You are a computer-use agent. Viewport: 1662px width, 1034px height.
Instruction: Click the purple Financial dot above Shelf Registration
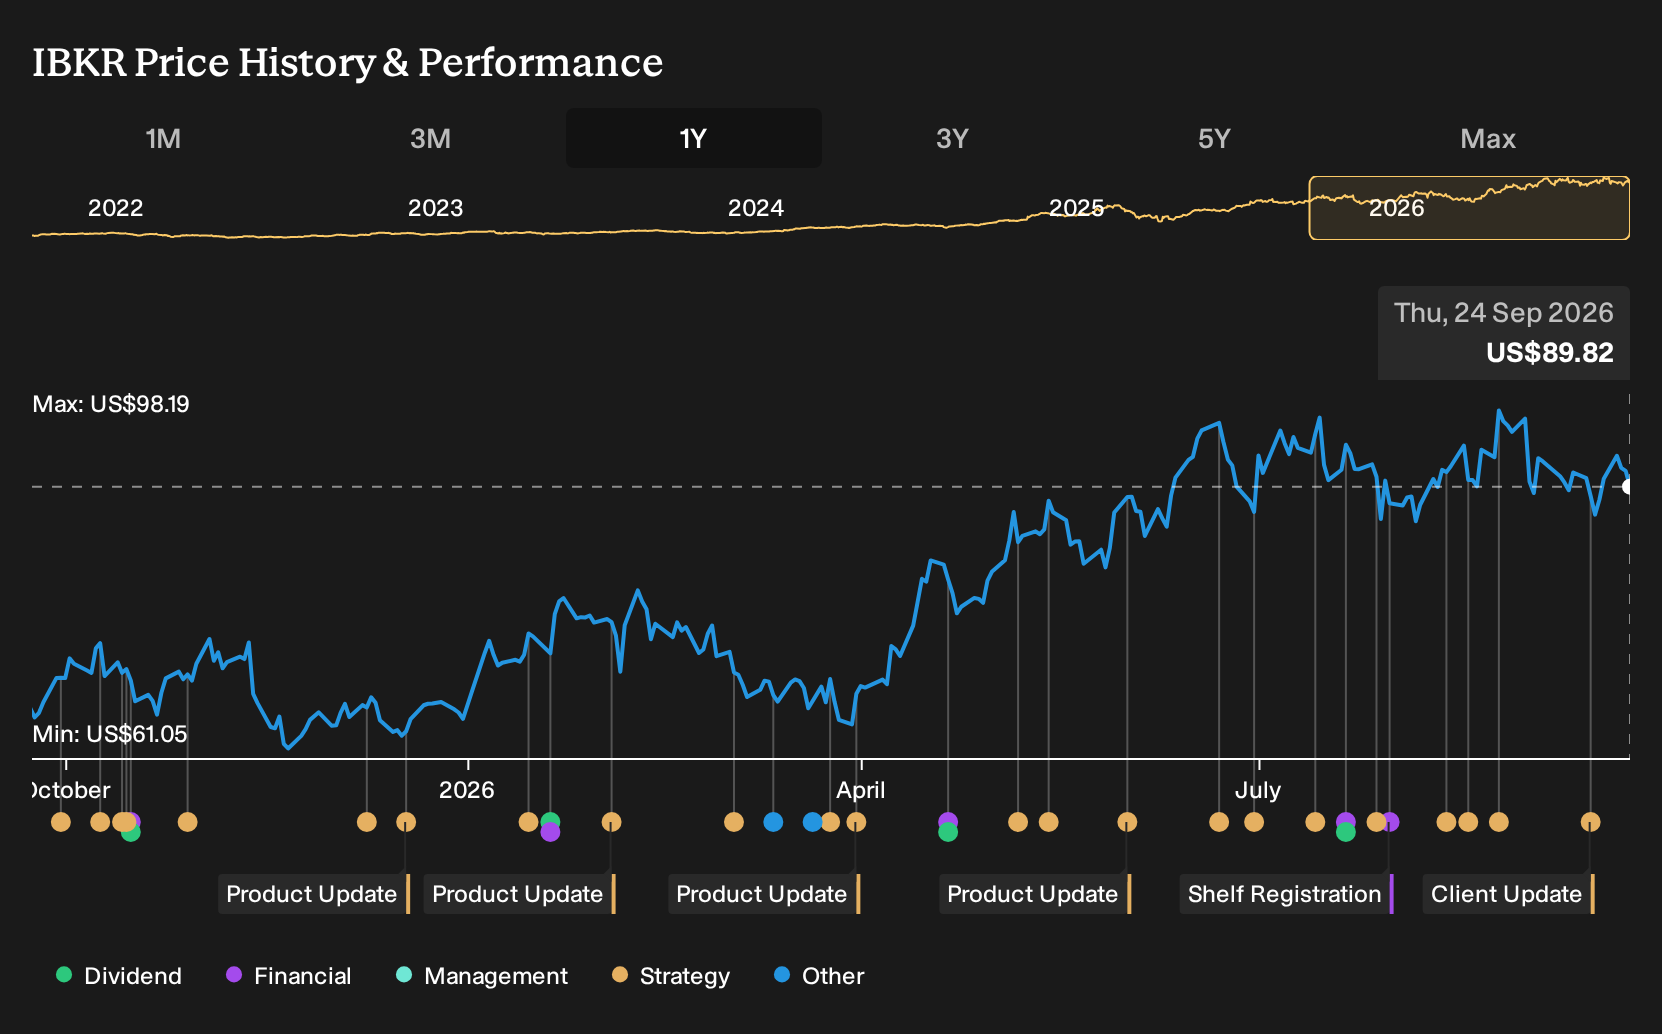tap(1389, 822)
